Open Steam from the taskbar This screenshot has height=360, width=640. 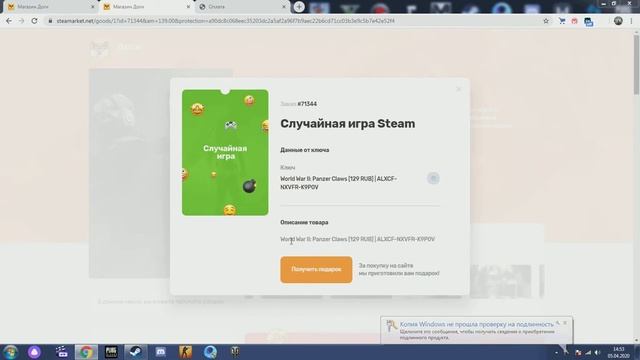click(136, 352)
